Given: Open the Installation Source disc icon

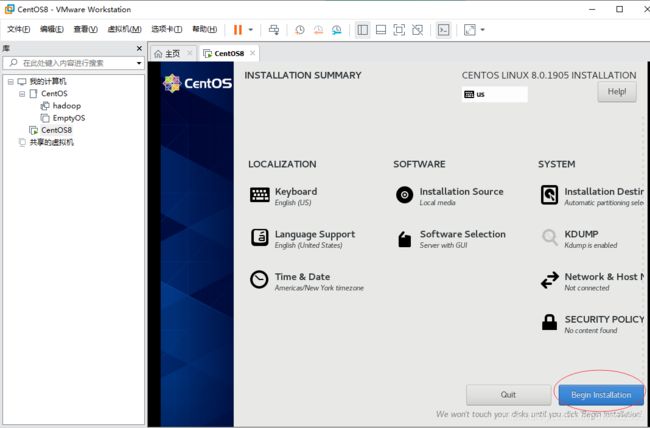Looking at the screenshot, I should click(x=404, y=195).
